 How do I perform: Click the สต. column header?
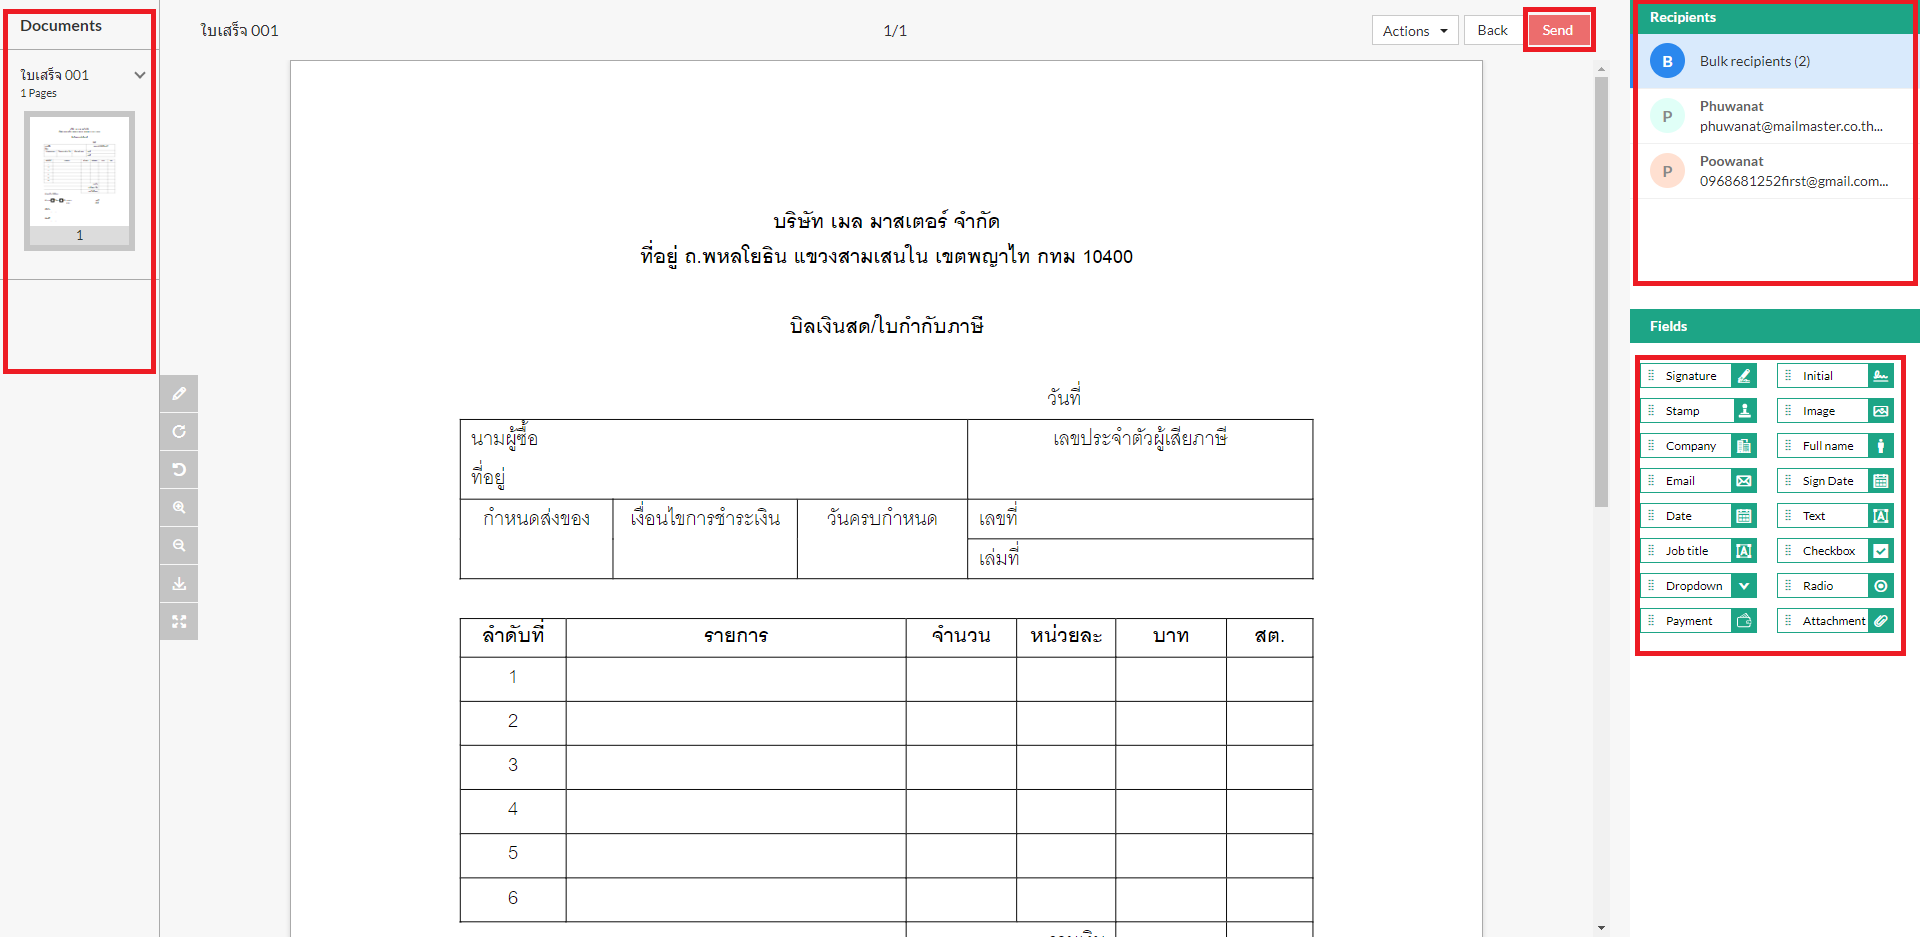(x=1270, y=637)
